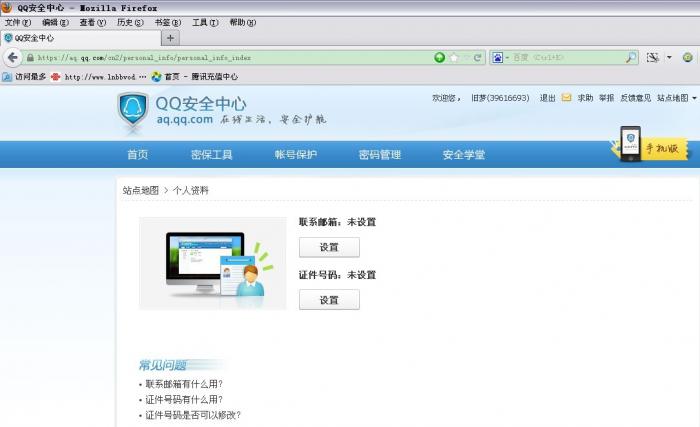Expand the 站点地图 header dropdown
This screenshot has width=700, height=427.
tap(676, 98)
